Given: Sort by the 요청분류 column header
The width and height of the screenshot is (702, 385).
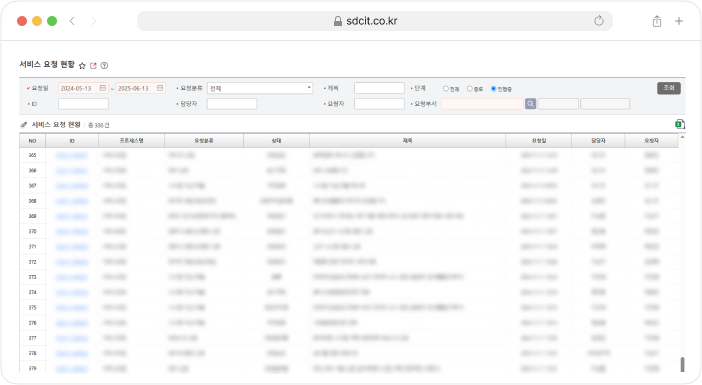Looking at the screenshot, I should coord(204,141).
